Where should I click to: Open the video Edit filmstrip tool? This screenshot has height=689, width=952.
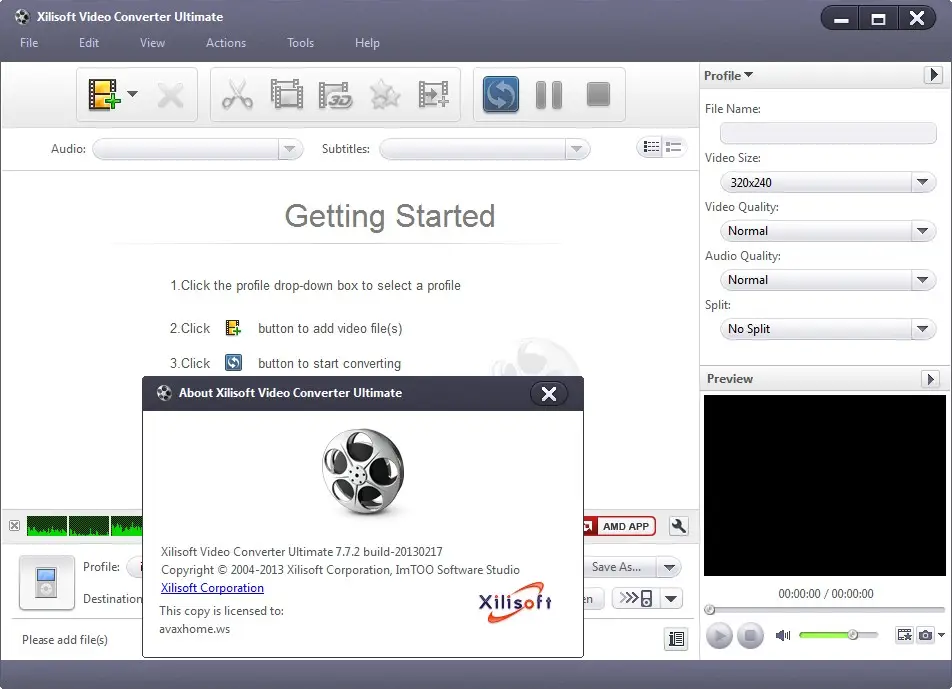click(287, 95)
